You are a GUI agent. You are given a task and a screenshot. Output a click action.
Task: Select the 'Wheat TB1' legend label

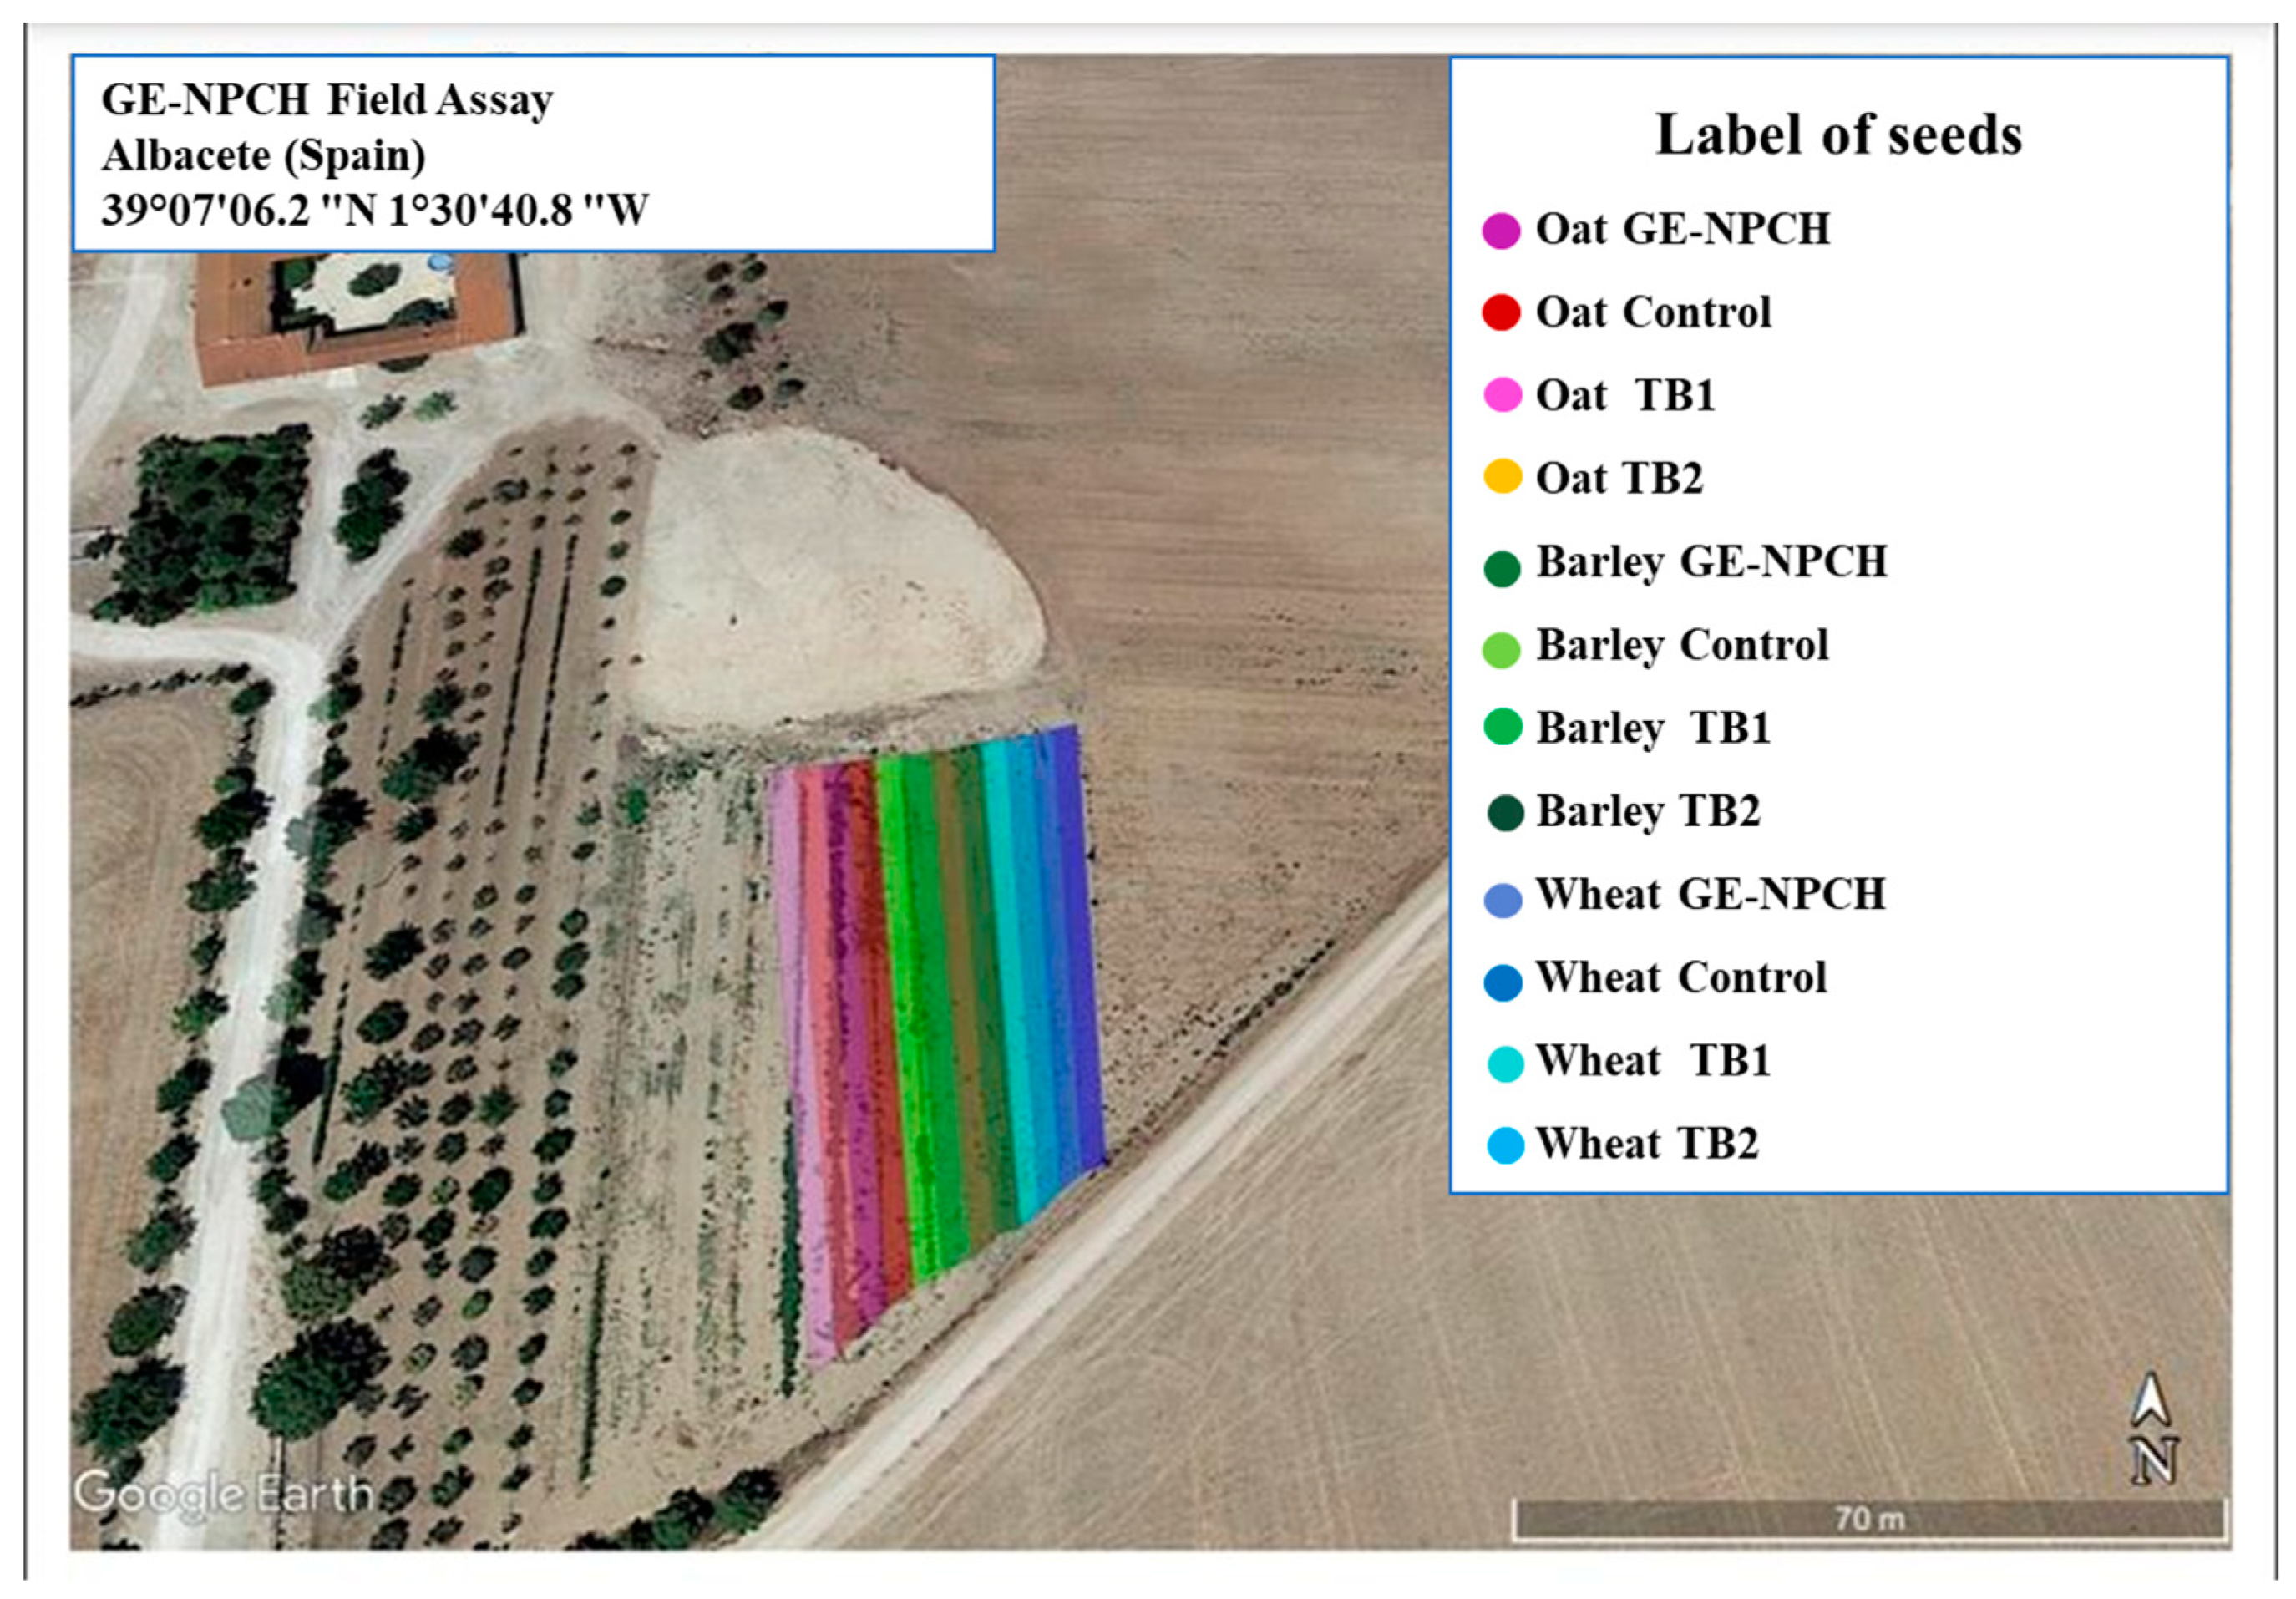(x=1653, y=1060)
